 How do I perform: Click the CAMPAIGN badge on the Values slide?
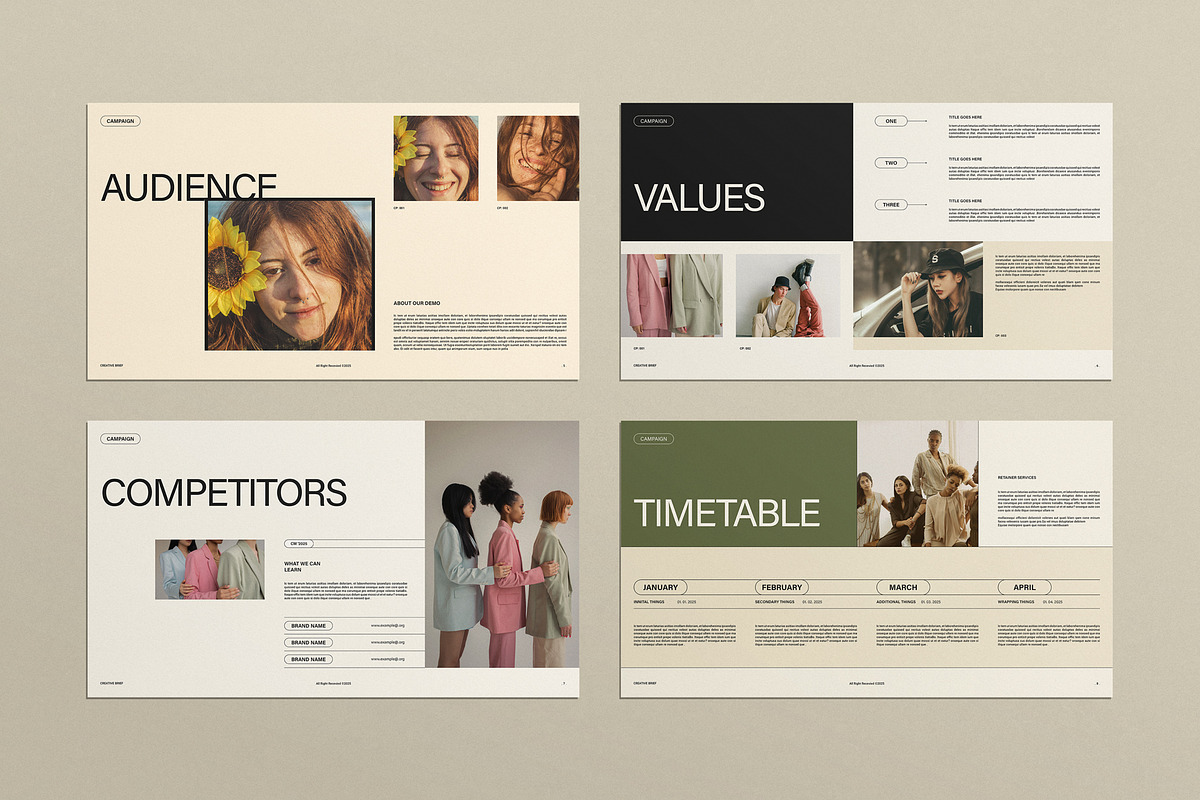click(654, 119)
